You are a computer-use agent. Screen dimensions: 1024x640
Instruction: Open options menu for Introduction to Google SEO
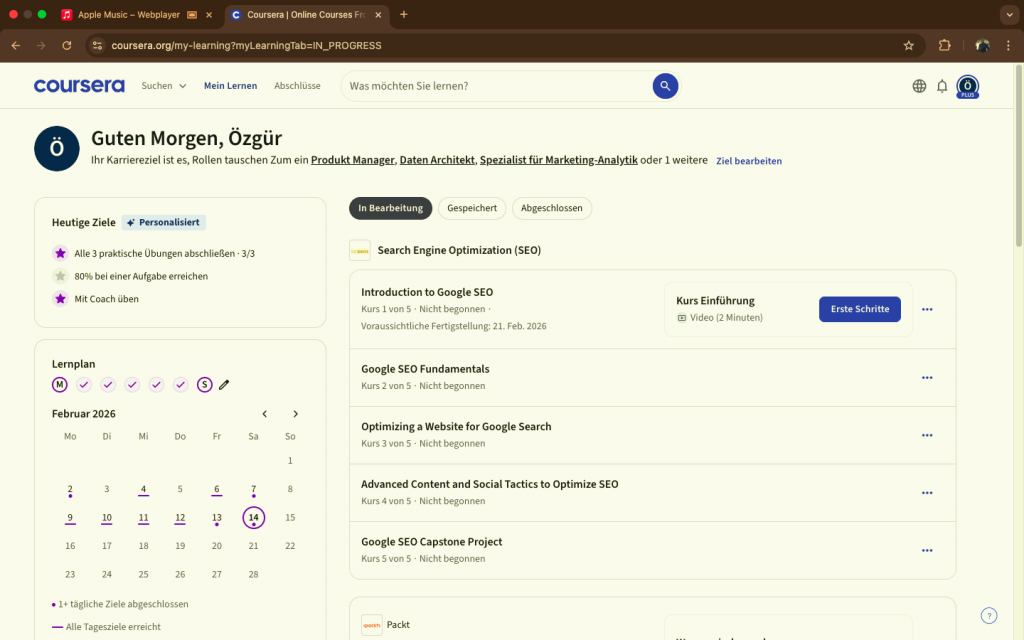[927, 309]
